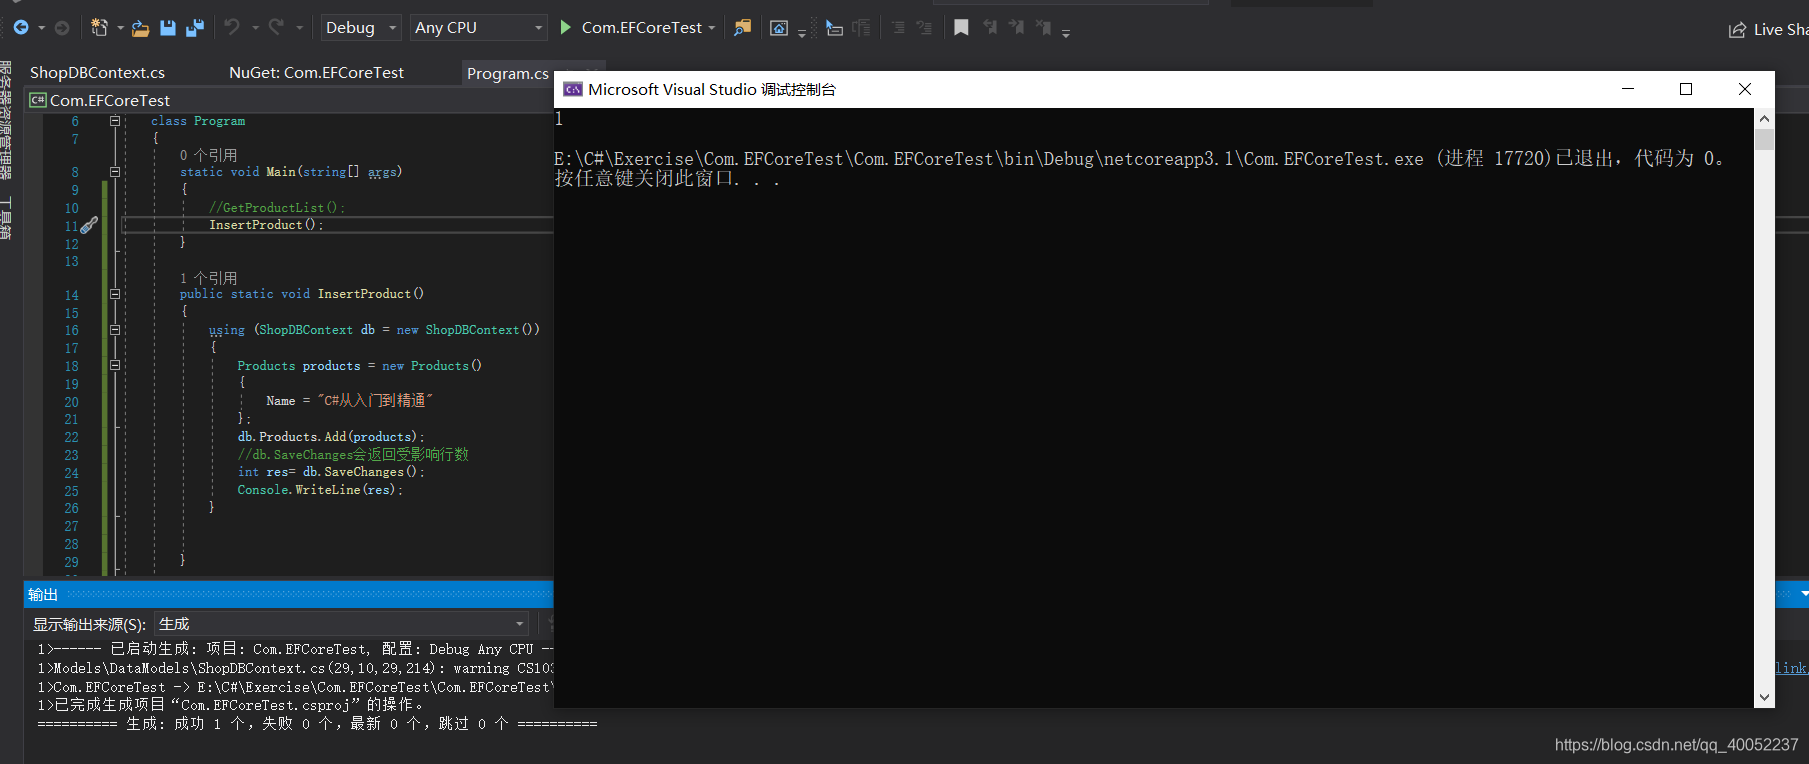Open the Com.EFCoreTest startup target dropdown arrow

click(x=712, y=28)
